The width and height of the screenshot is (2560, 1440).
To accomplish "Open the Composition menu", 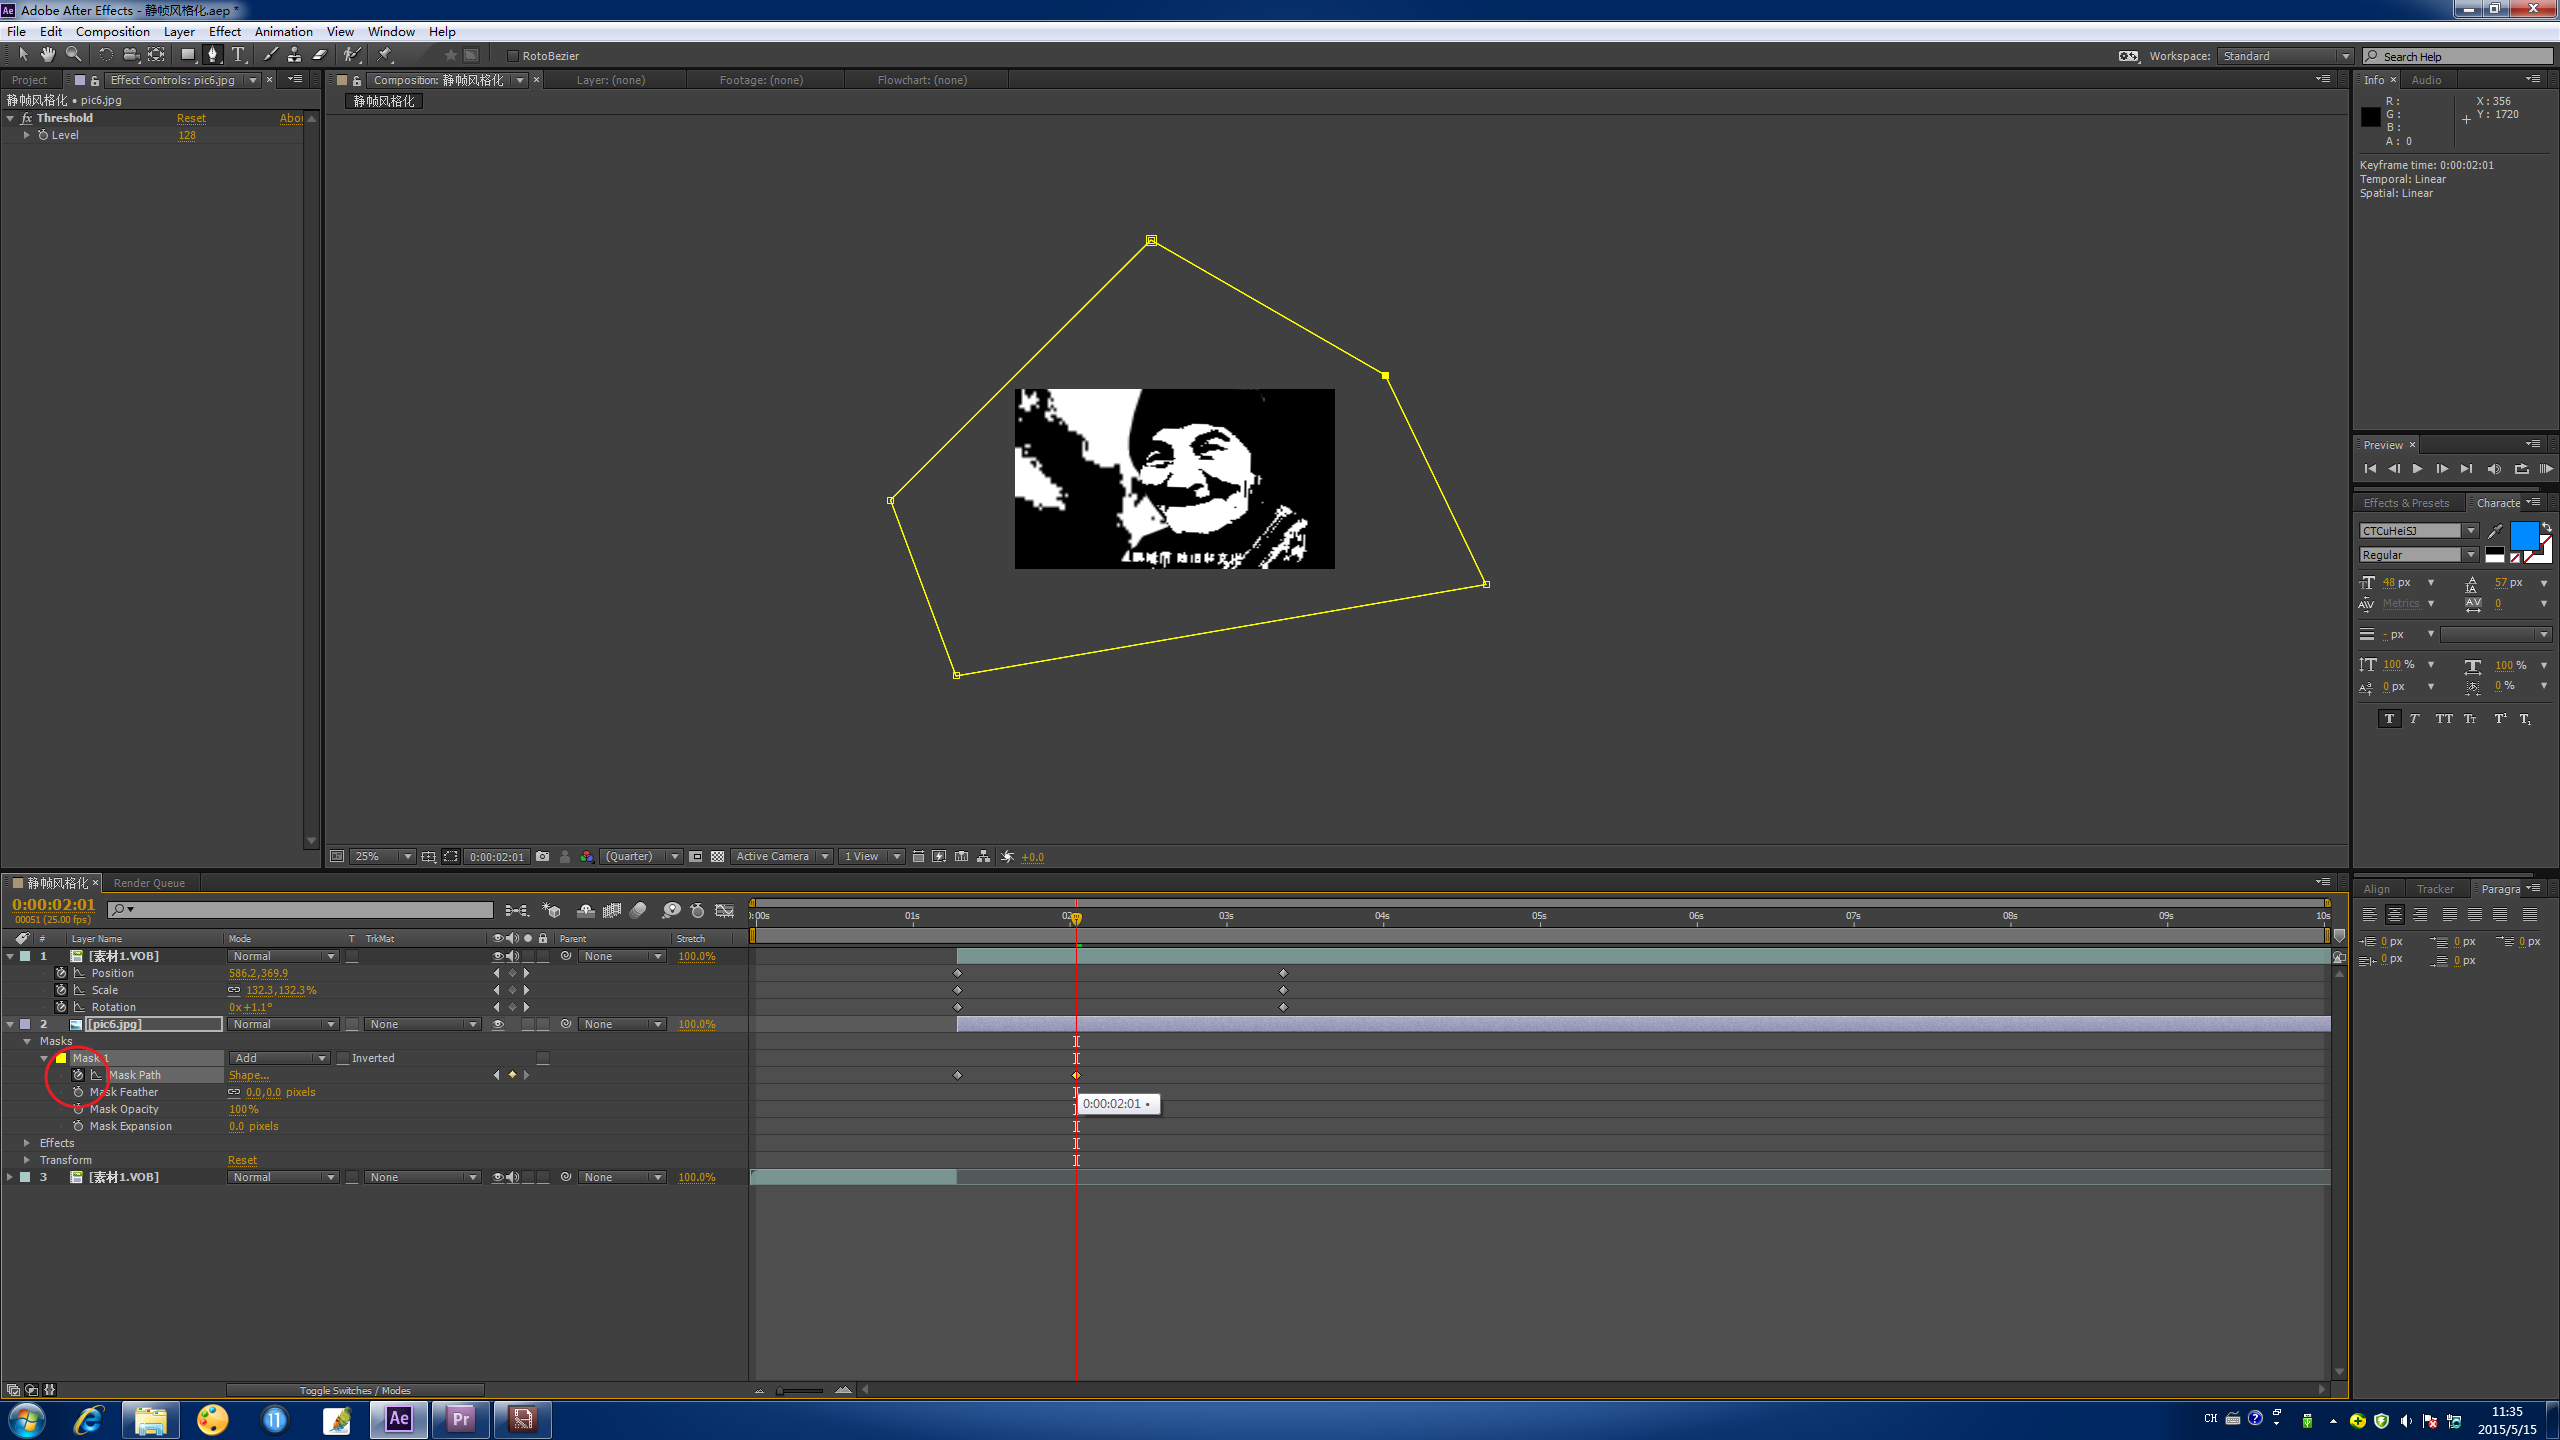I will click(x=112, y=31).
